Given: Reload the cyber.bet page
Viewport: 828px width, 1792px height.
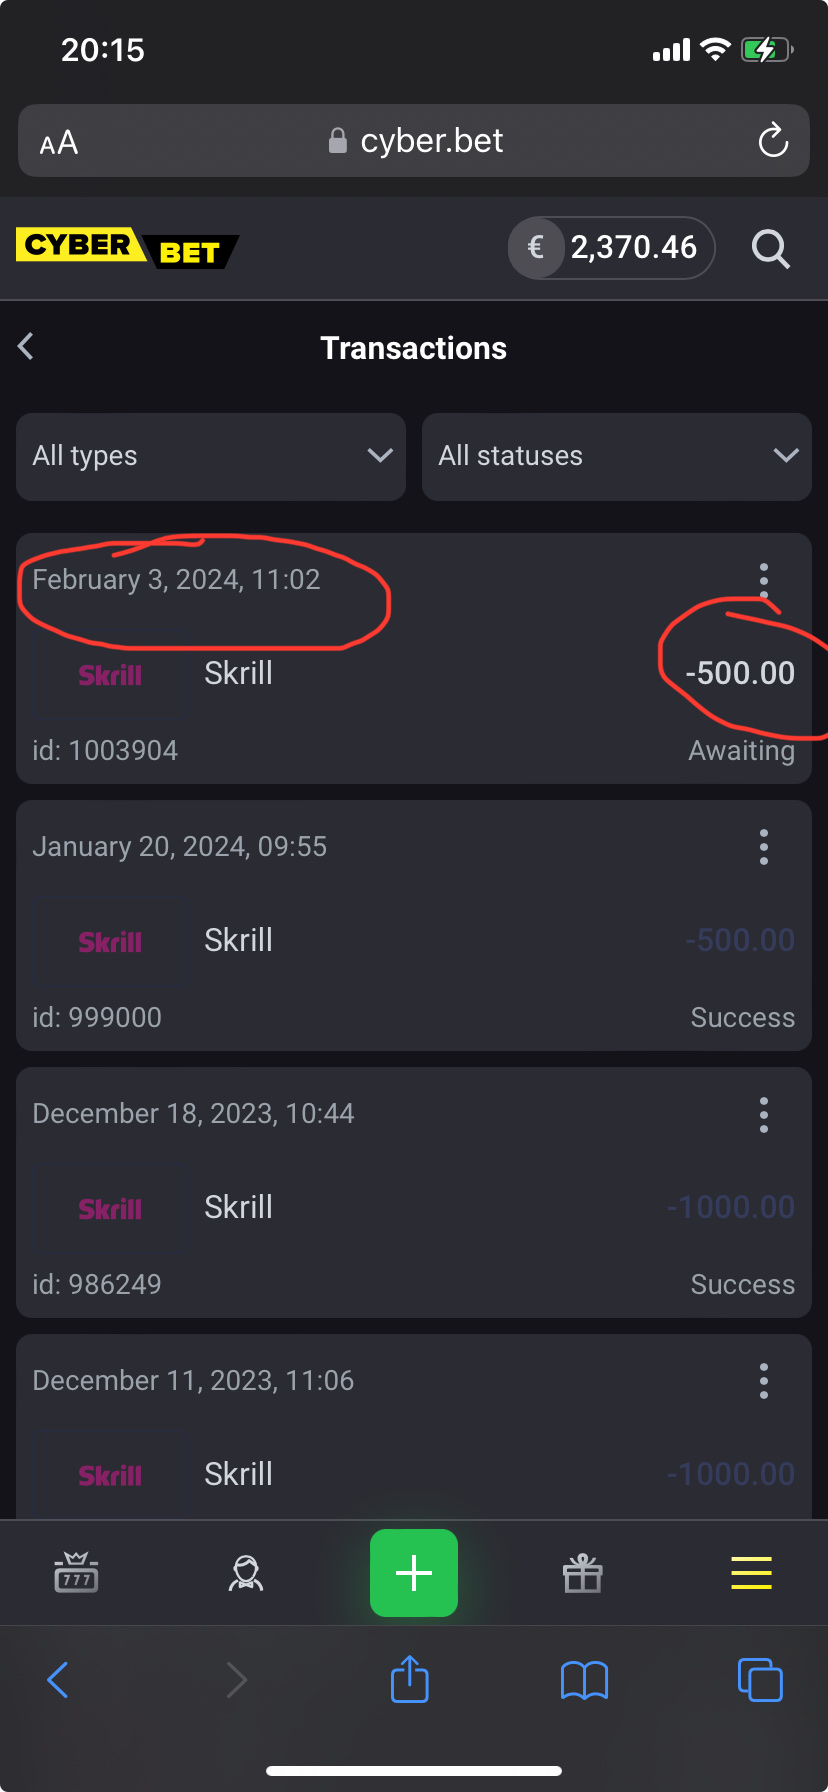Looking at the screenshot, I should [773, 141].
